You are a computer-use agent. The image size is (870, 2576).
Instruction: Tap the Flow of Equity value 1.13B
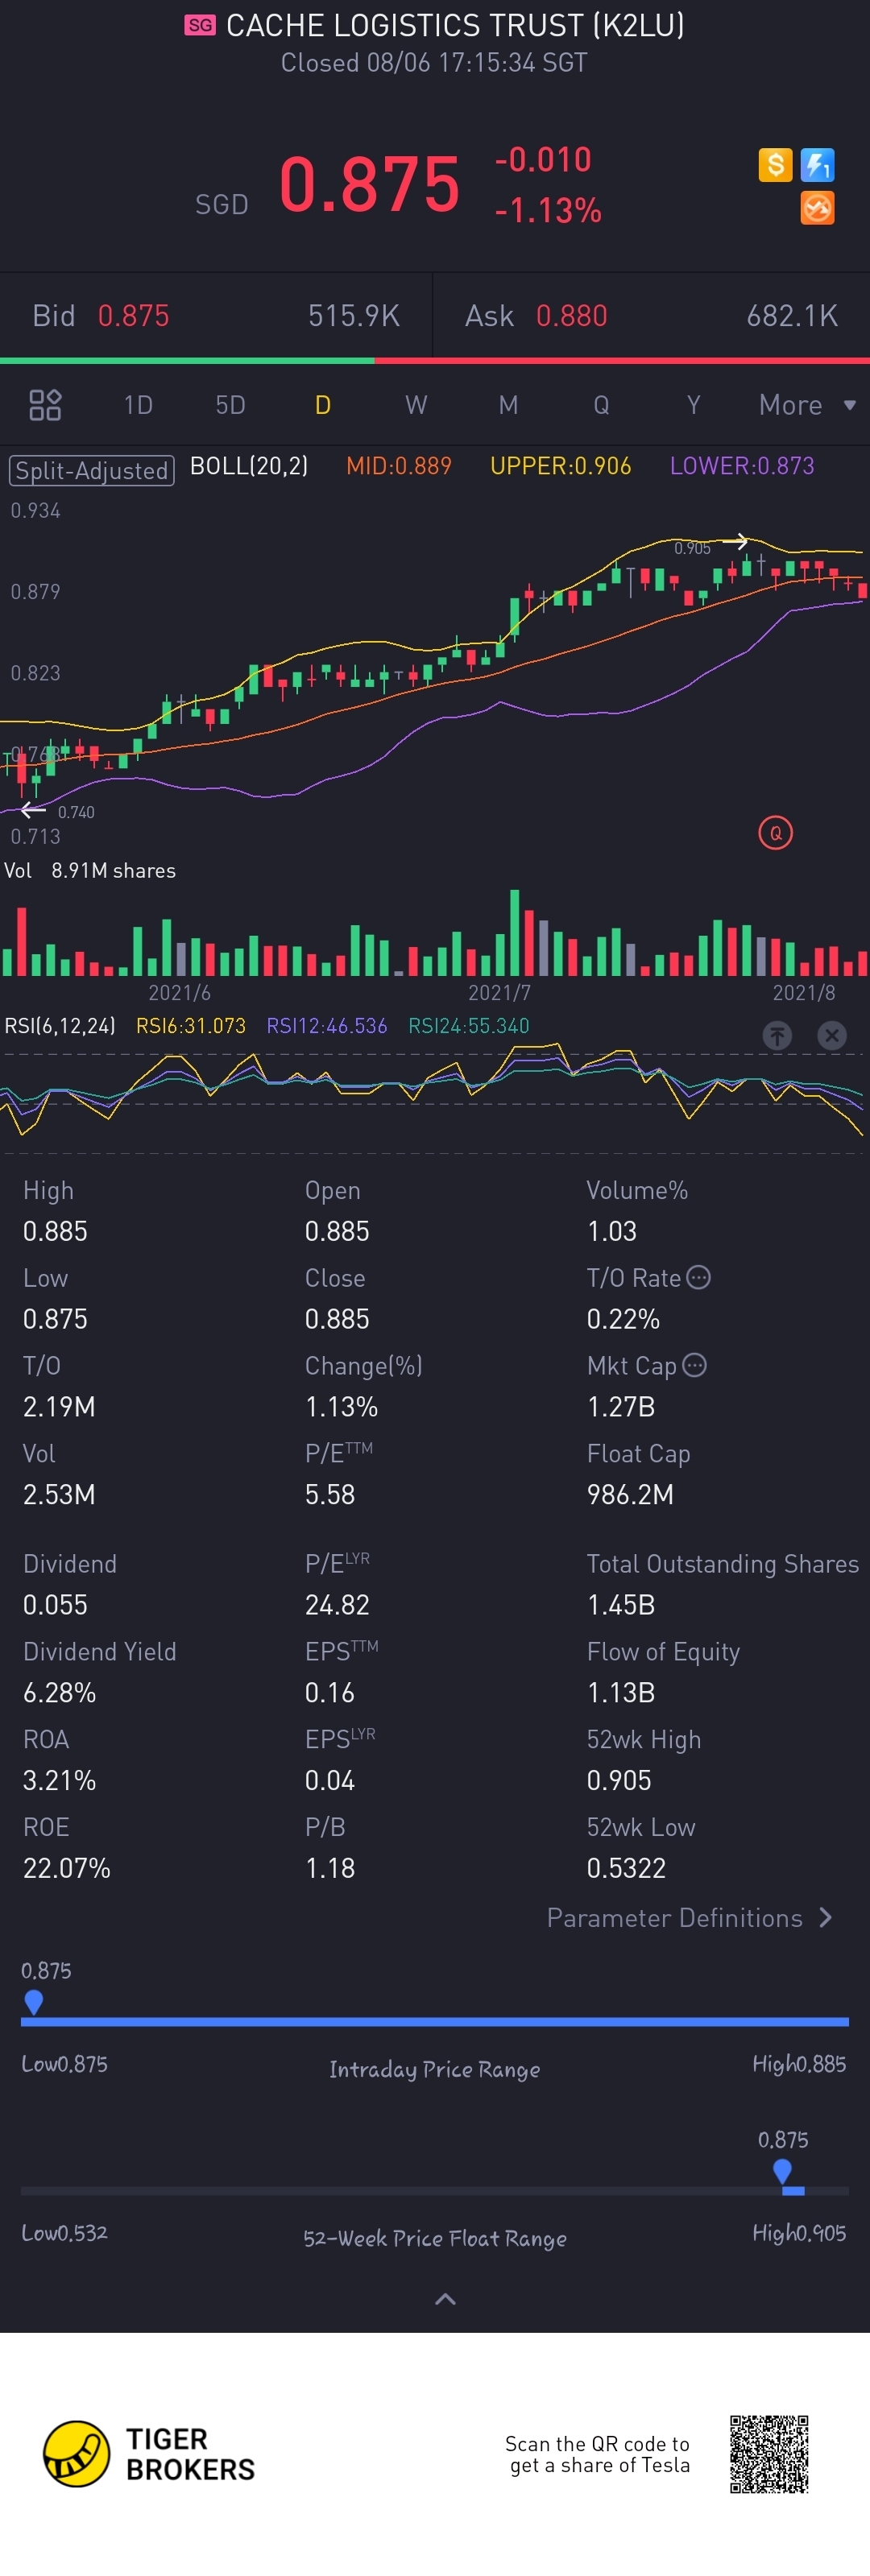tap(621, 1693)
